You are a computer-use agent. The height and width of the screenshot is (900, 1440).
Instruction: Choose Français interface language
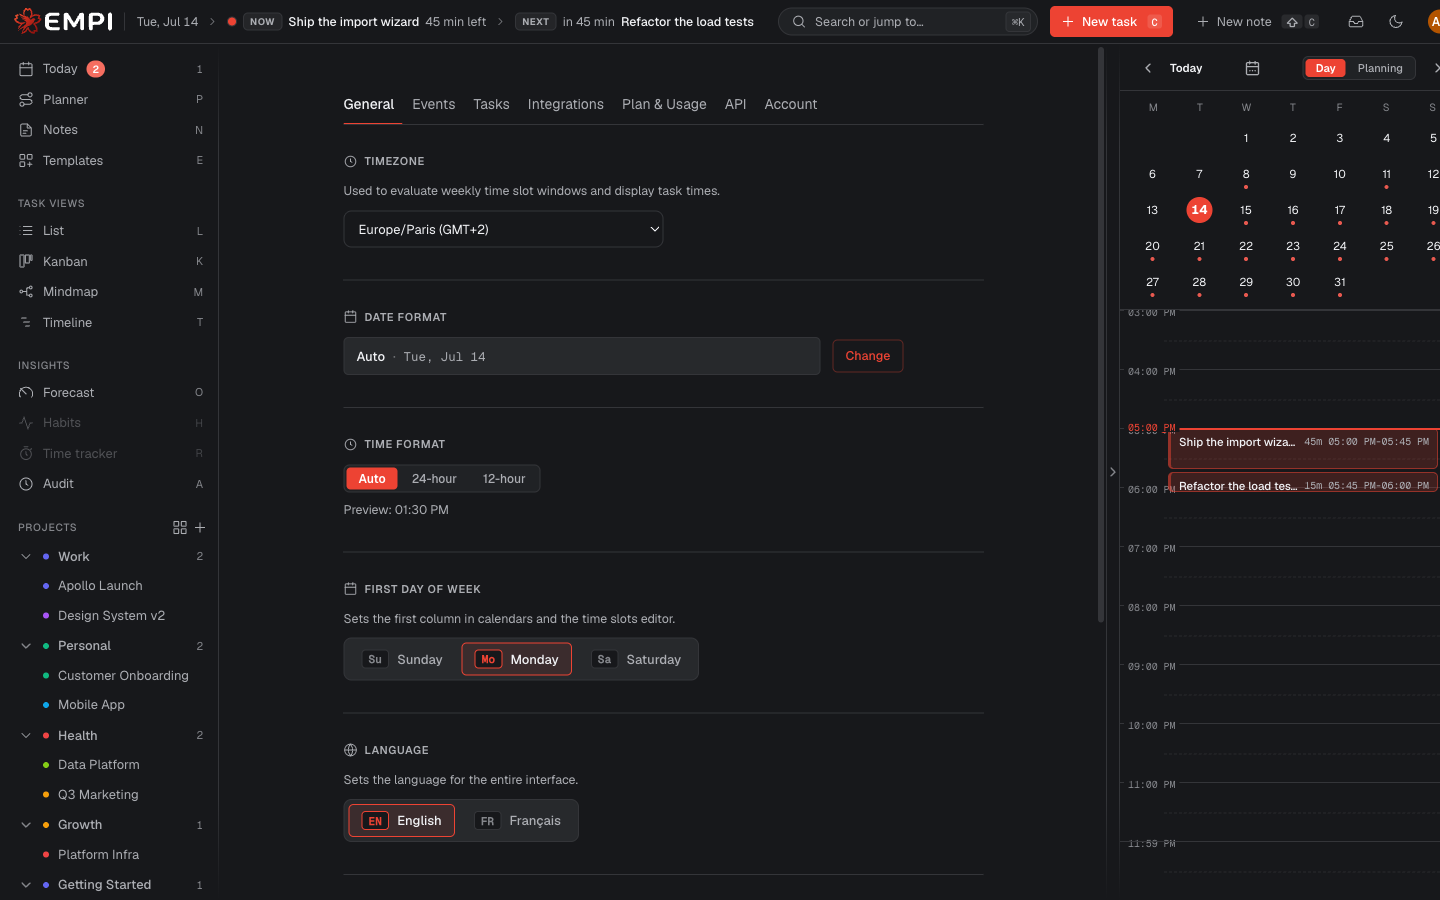[x=517, y=820]
